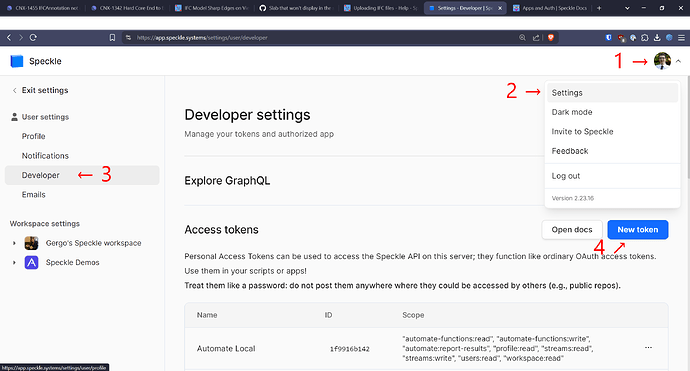Click Automate Local token name
The image size is (690, 371).
[226, 349]
